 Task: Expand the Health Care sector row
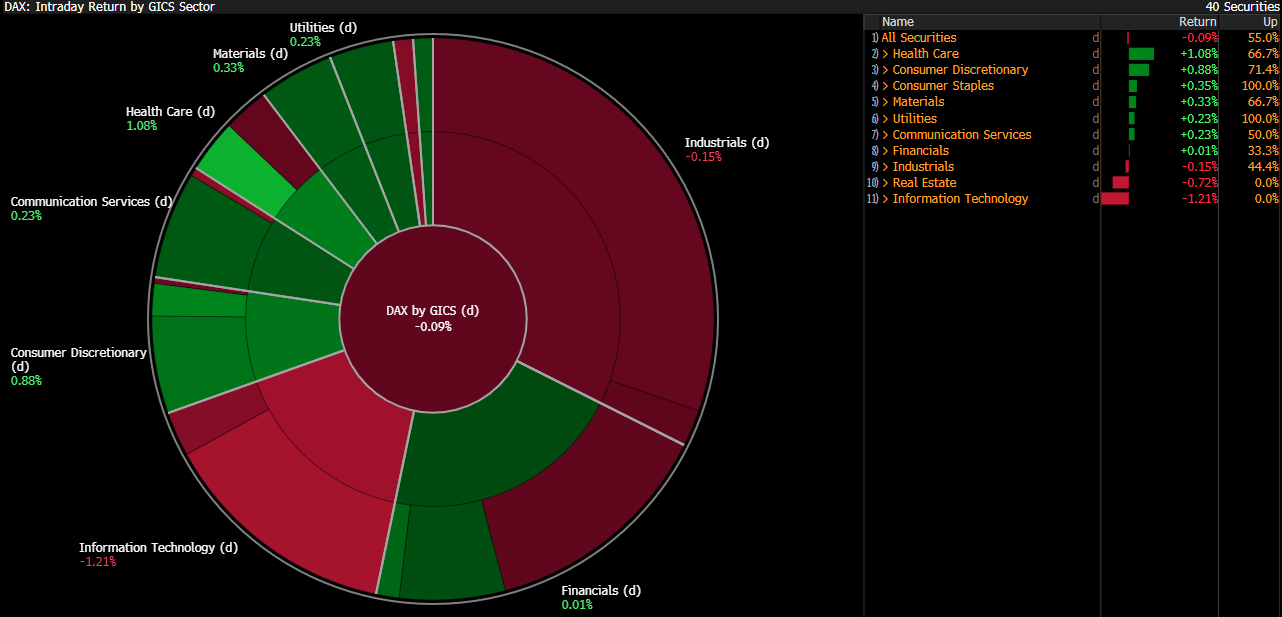click(x=885, y=54)
